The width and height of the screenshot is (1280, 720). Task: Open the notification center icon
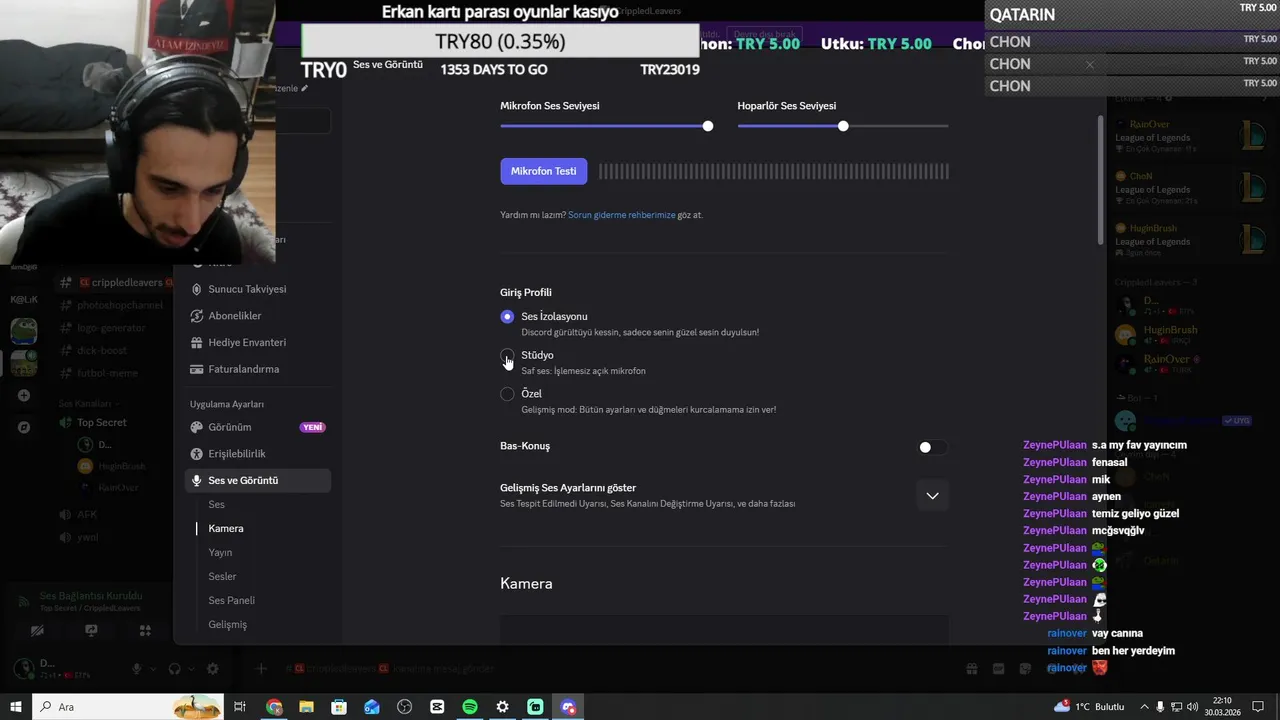click(x=1258, y=707)
